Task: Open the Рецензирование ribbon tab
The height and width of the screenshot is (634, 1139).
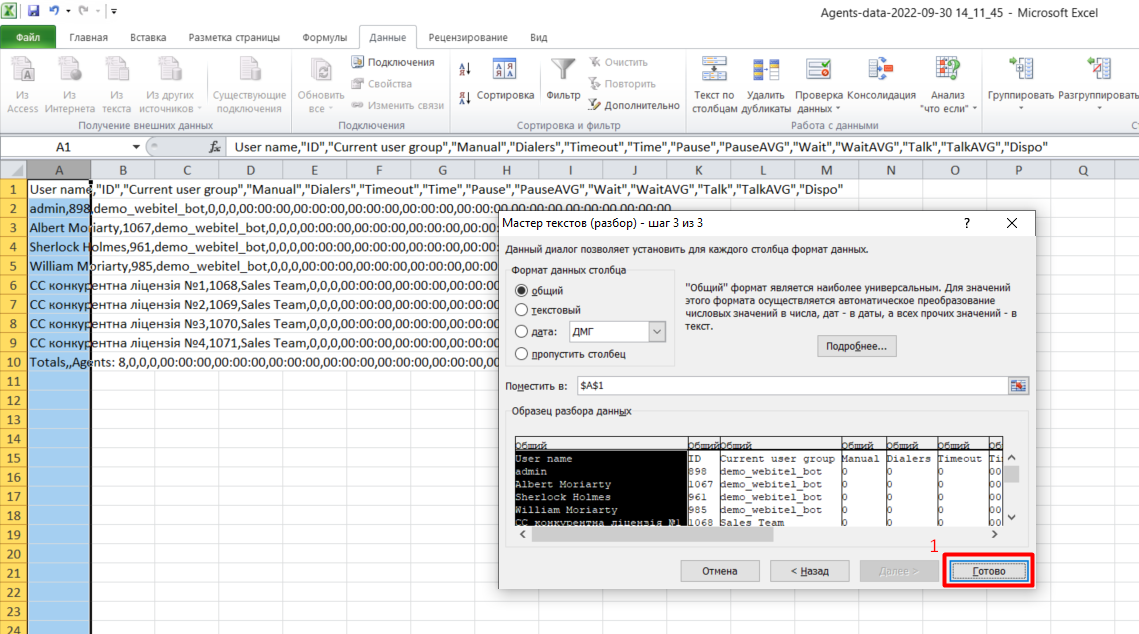Action: 468,37
